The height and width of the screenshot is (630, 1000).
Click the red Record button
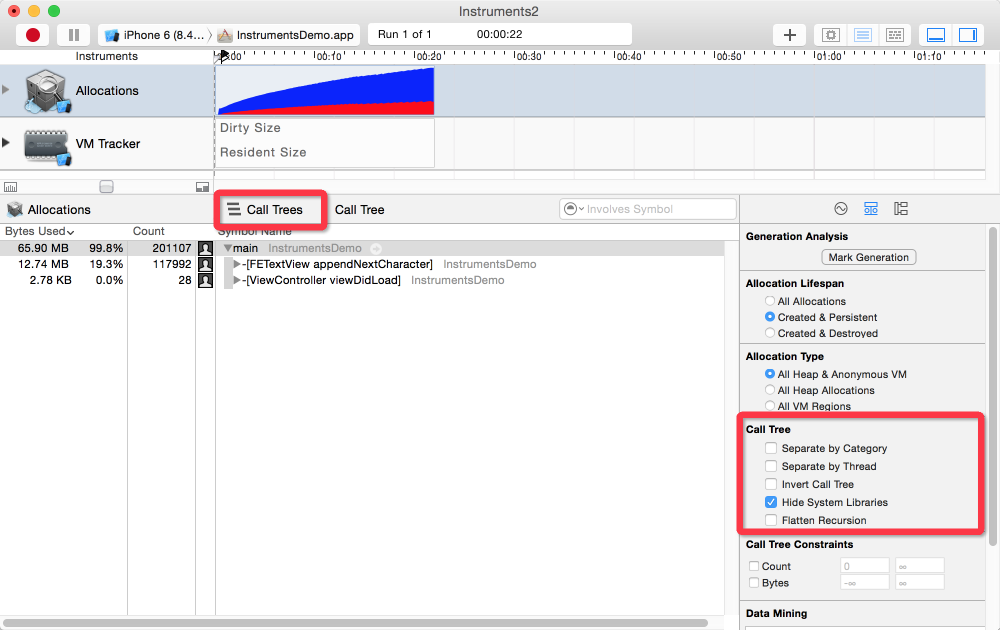click(x=33, y=35)
